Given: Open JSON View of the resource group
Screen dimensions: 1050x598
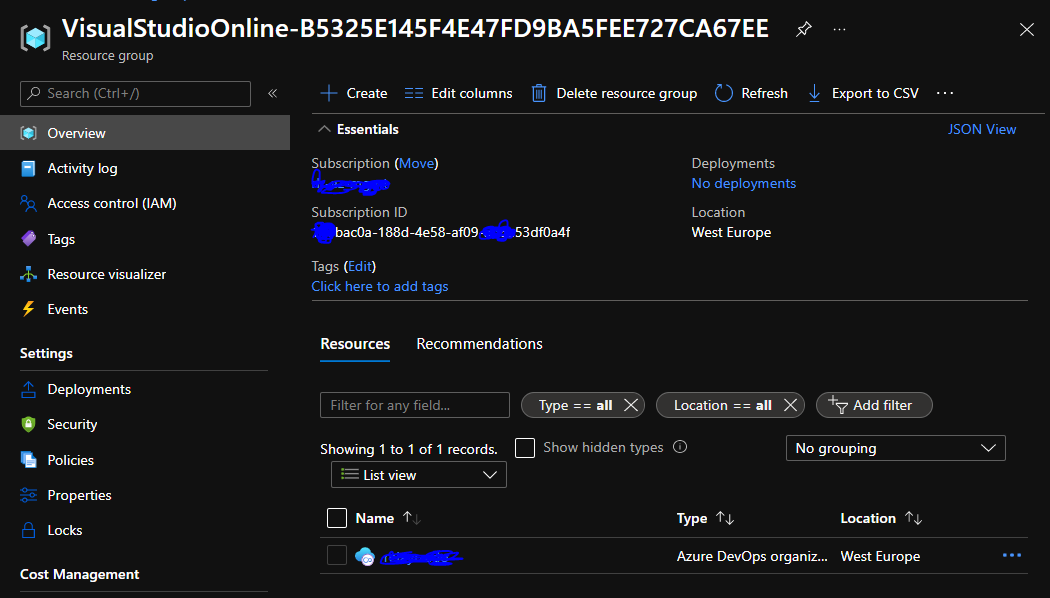Looking at the screenshot, I should click(x=981, y=128).
